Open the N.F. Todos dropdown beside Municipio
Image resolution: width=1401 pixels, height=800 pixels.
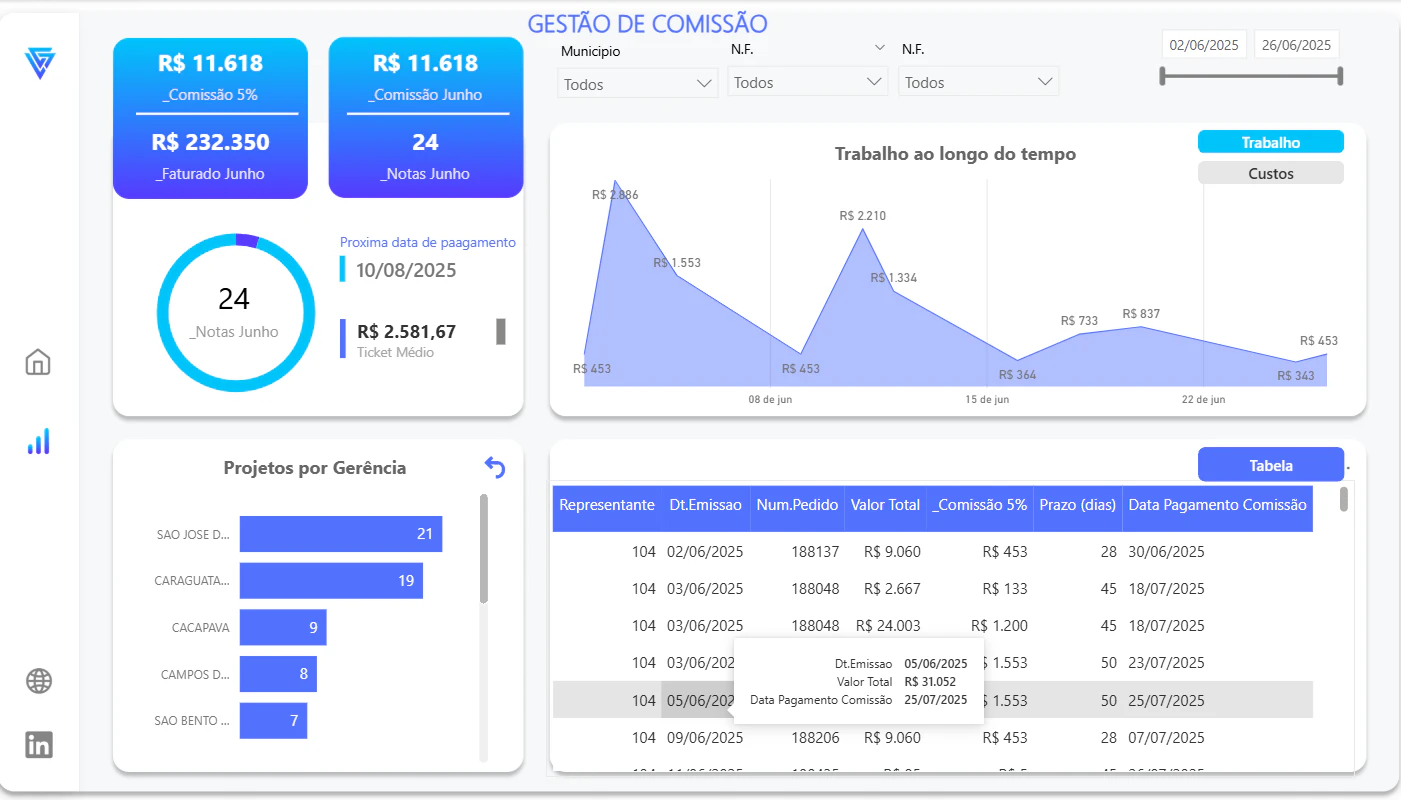coord(808,82)
